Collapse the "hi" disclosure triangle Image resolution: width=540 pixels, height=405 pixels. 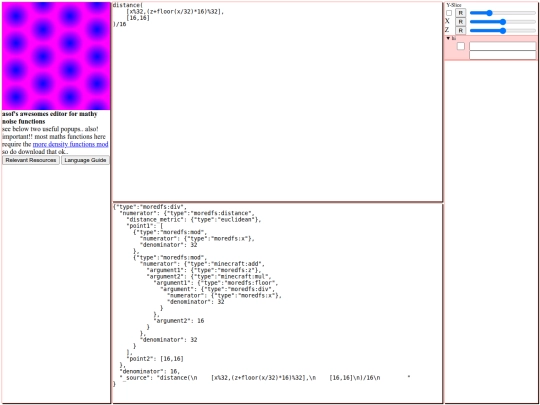pyautogui.click(x=448, y=38)
